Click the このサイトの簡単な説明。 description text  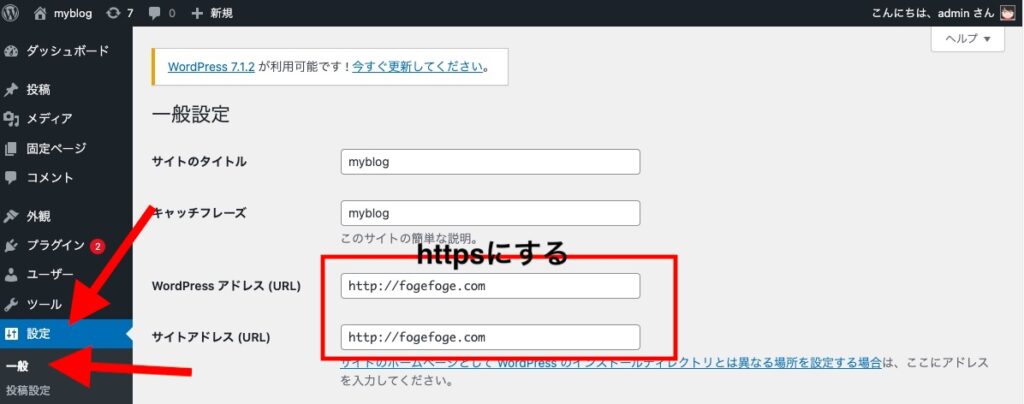[x=409, y=239]
